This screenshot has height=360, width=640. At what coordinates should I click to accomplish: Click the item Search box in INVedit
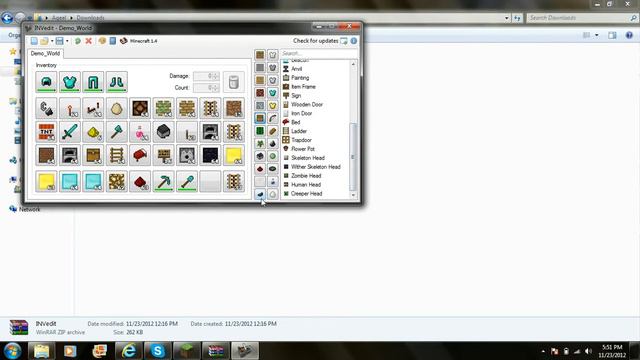[319, 53]
